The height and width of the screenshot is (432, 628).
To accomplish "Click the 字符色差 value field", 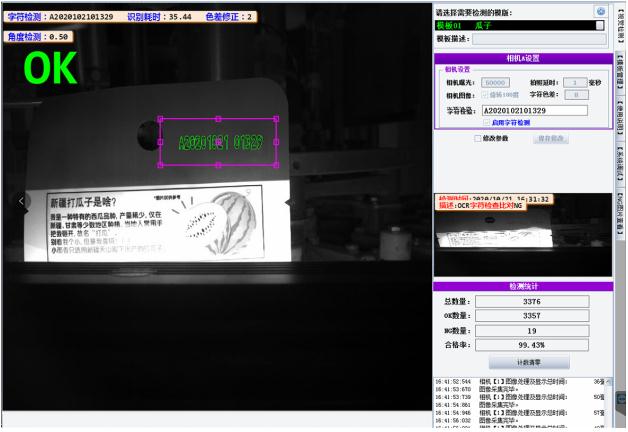I will tap(576, 95).
